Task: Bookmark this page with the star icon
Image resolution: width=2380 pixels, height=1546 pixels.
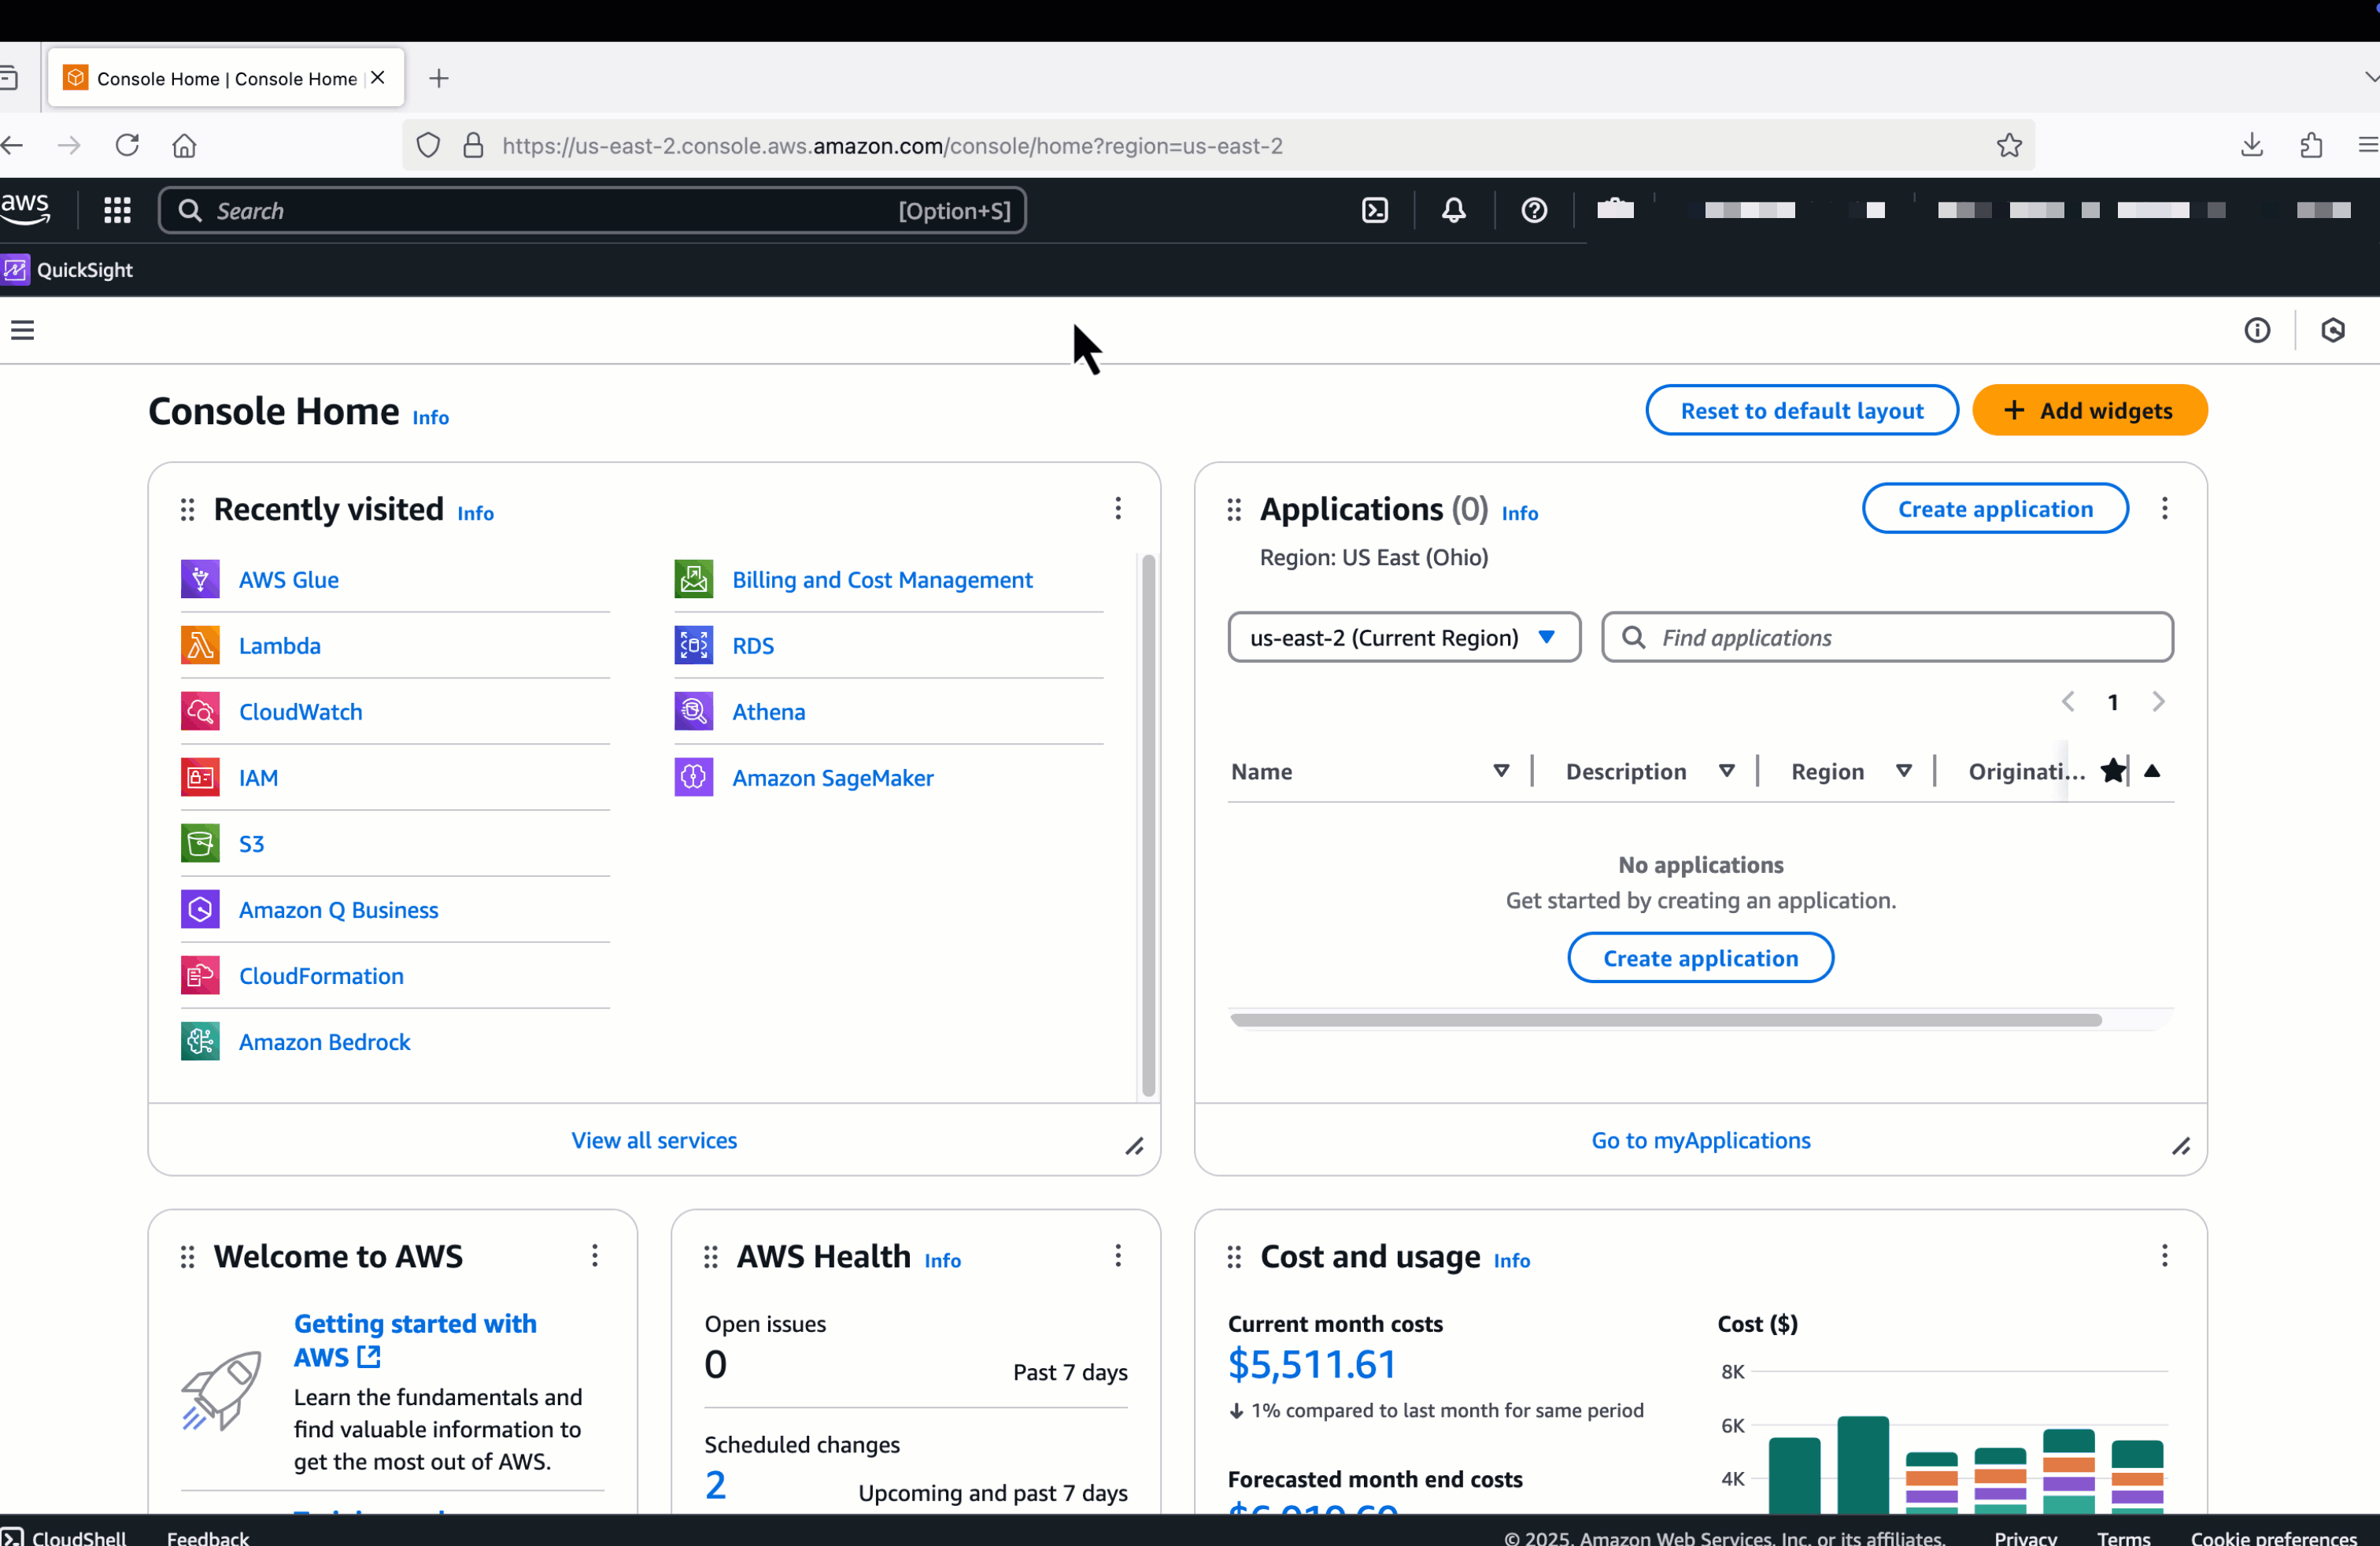Action: [2009, 146]
